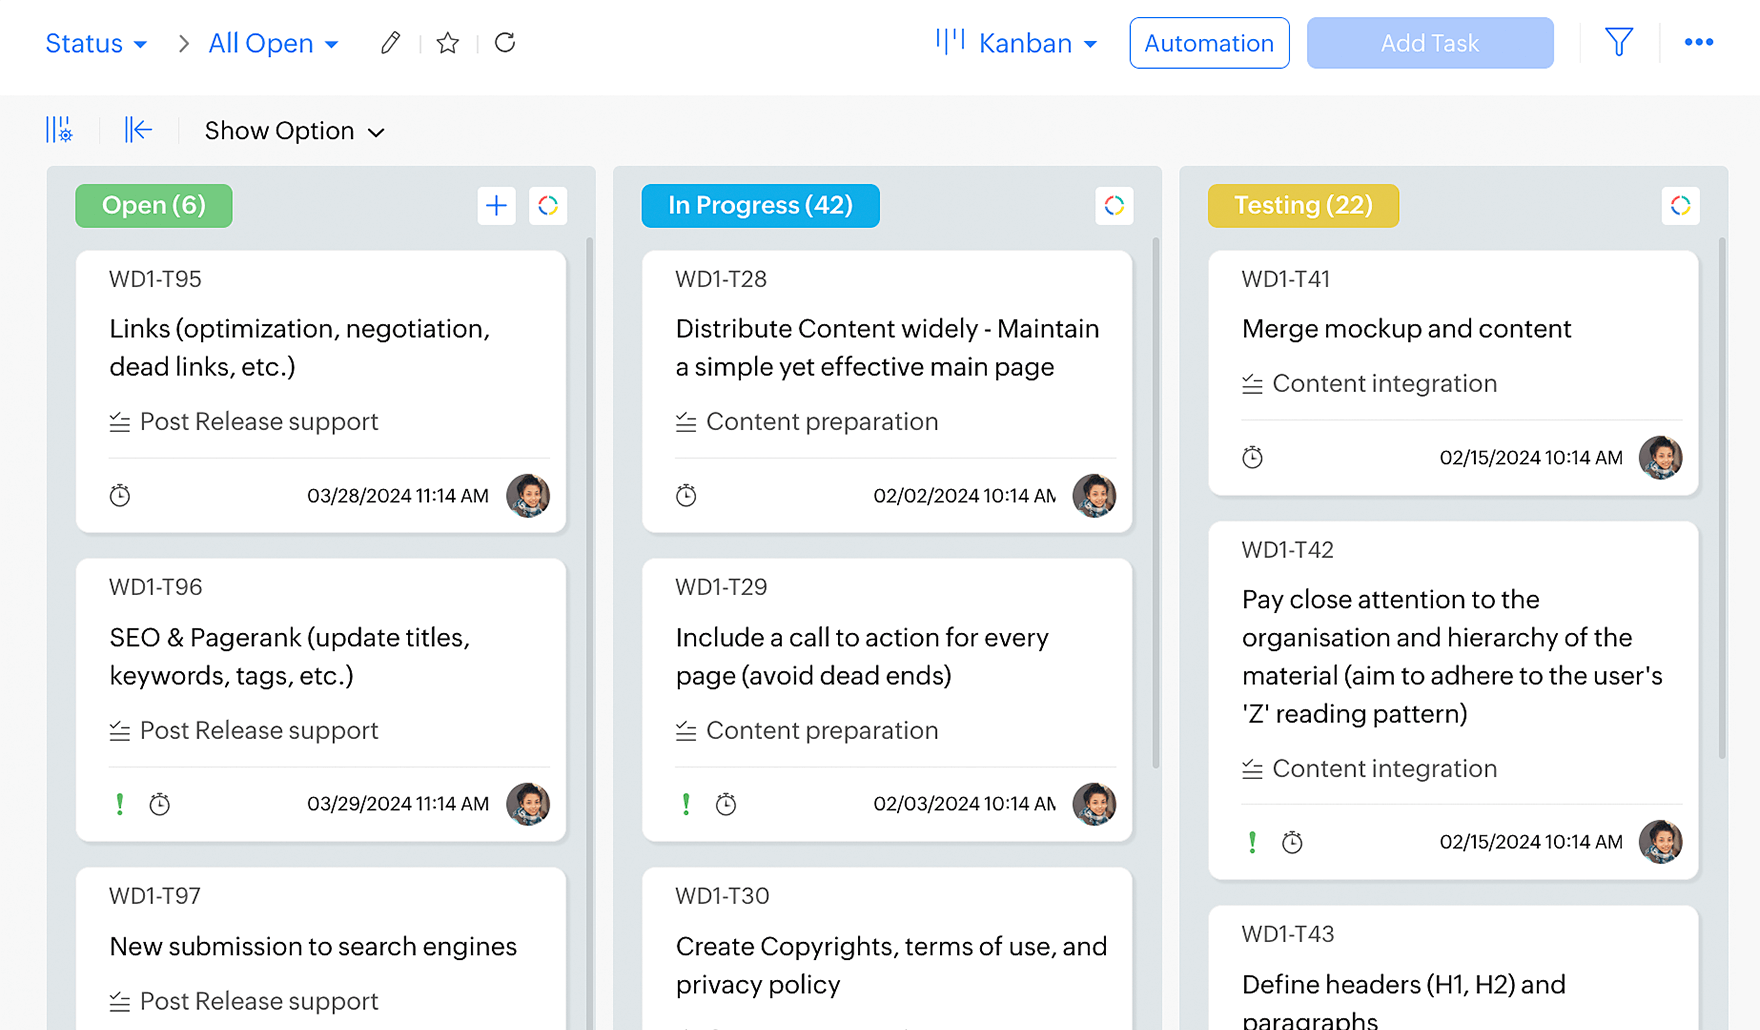The width and height of the screenshot is (1760, 1030).
Task: Toggle the color ring in In Progress column
Action: pyautogui.click(x=1114, y=206)
